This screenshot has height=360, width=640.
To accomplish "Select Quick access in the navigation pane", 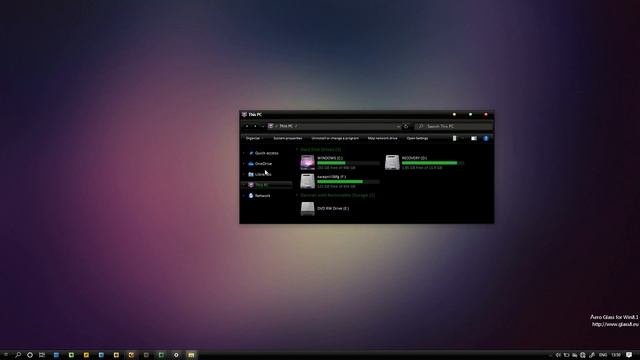I will coord(266,153).
